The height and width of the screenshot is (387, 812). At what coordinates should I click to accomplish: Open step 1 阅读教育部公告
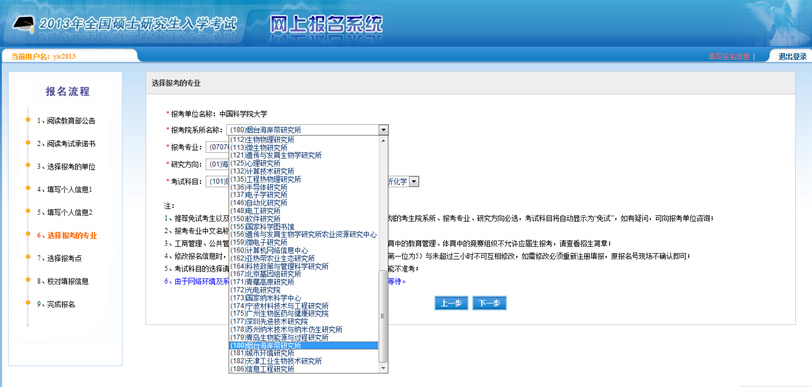click(66, 121)
